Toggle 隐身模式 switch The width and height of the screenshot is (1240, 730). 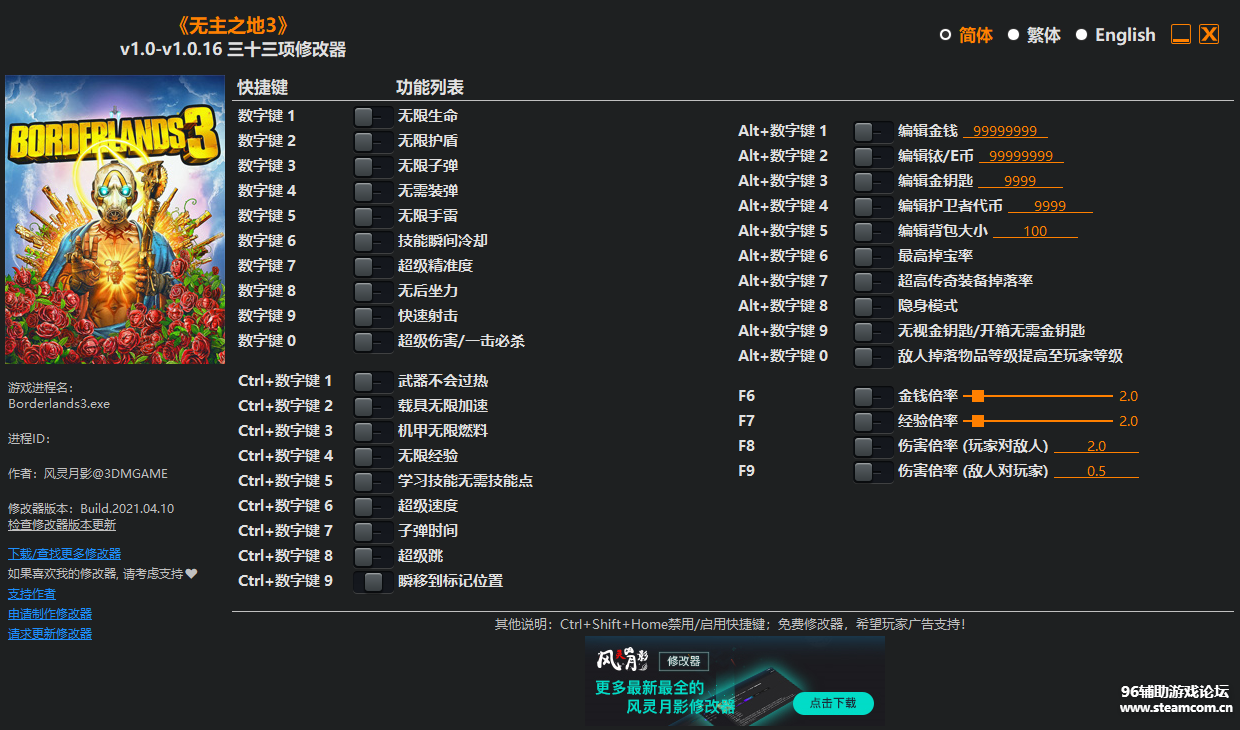tap(872, 306)
